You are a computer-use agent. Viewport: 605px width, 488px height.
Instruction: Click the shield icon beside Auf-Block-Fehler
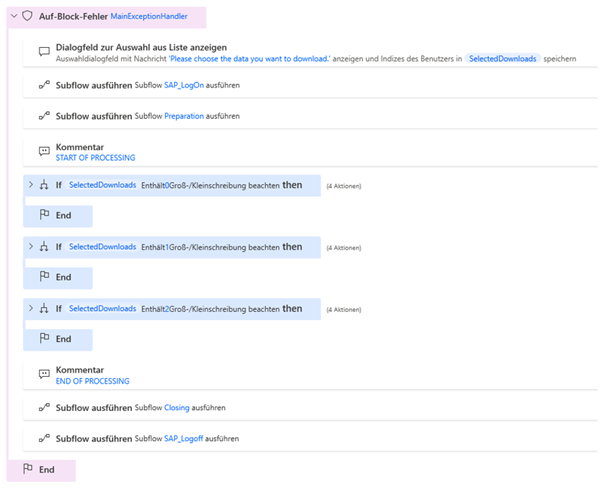point(27,16)
